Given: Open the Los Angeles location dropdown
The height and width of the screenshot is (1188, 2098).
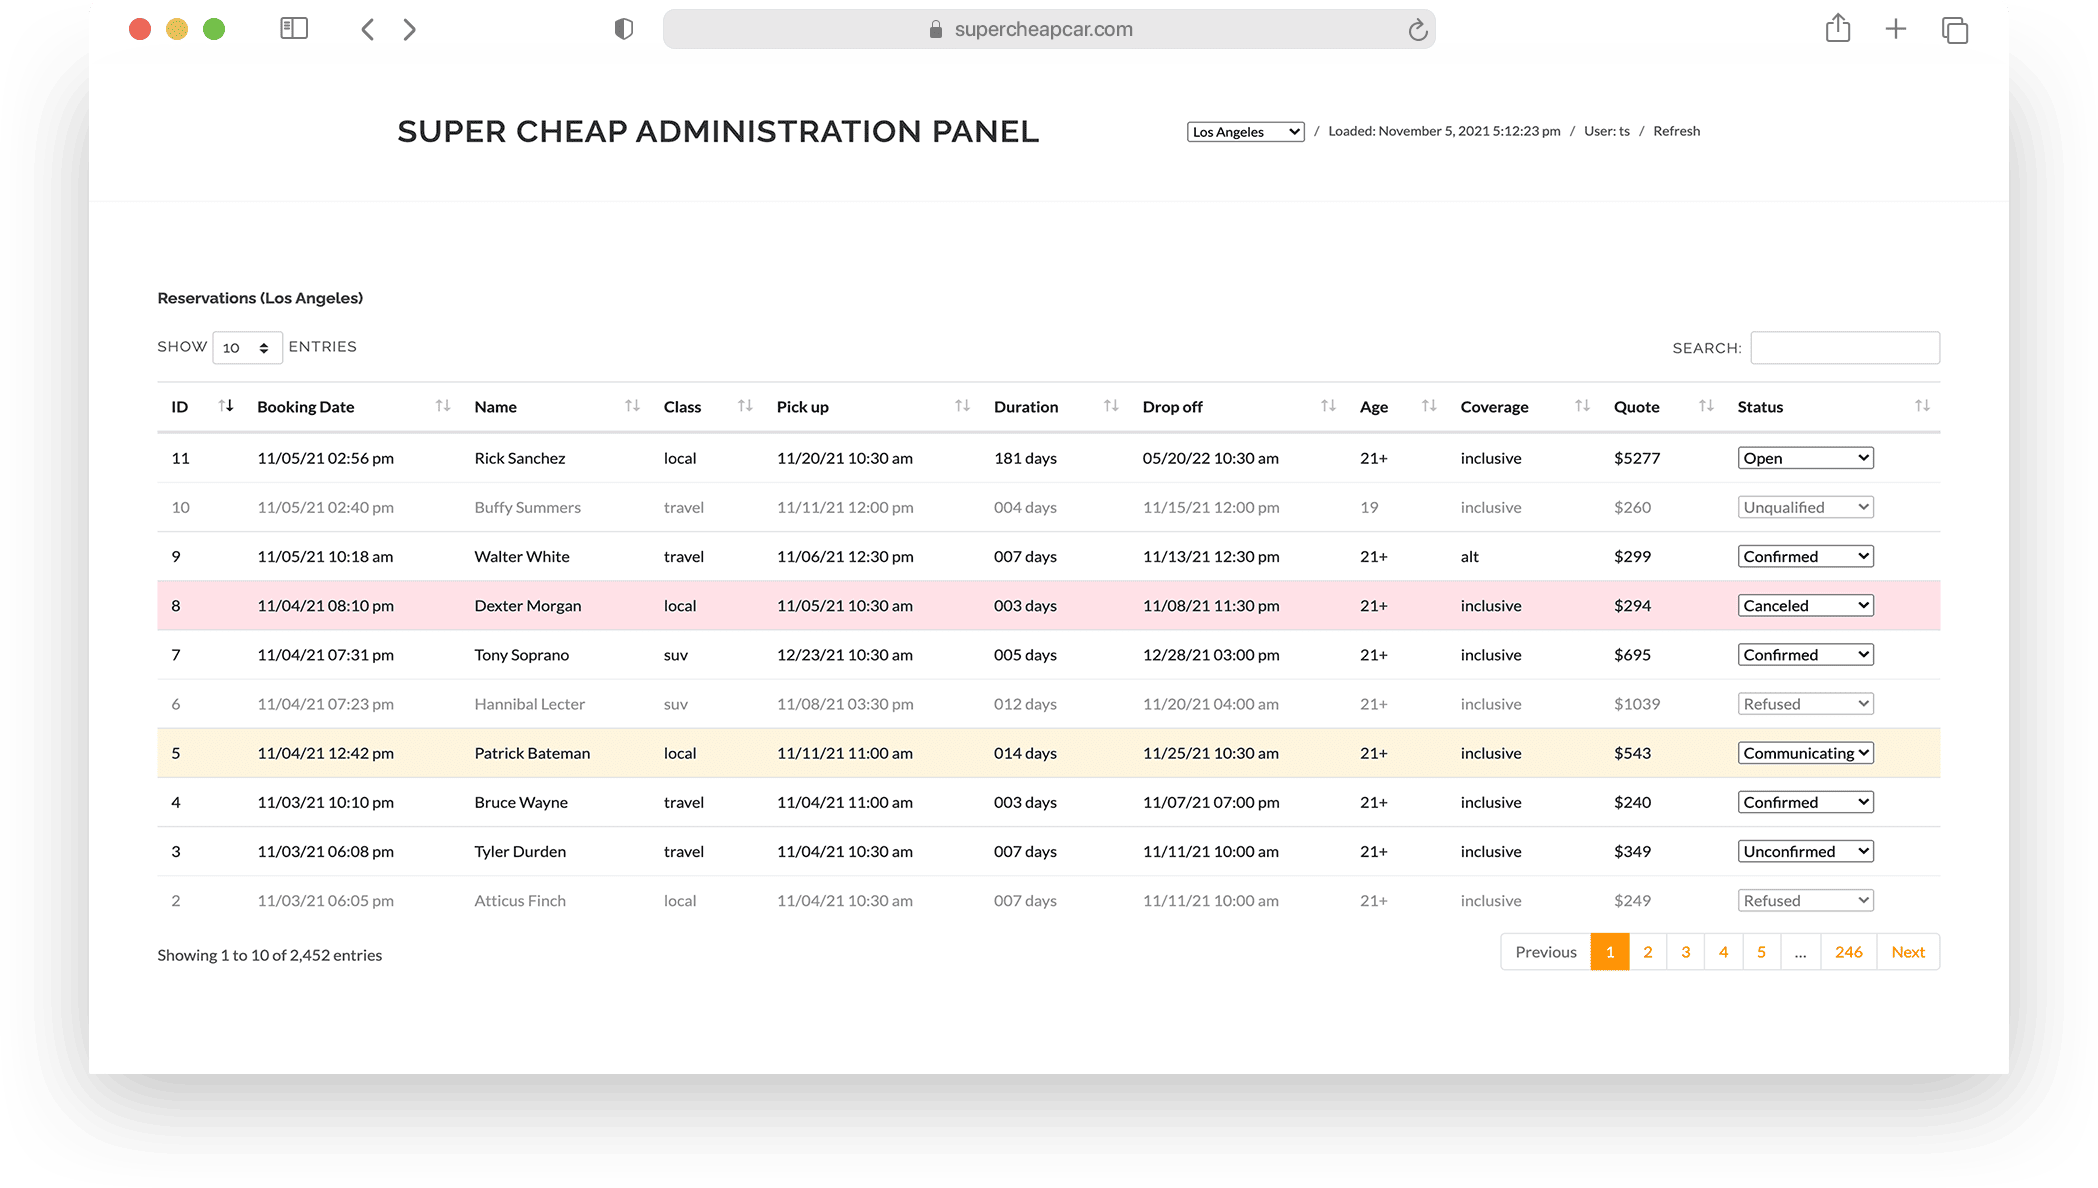Looking at the screenshot, I should [1245, 132].
